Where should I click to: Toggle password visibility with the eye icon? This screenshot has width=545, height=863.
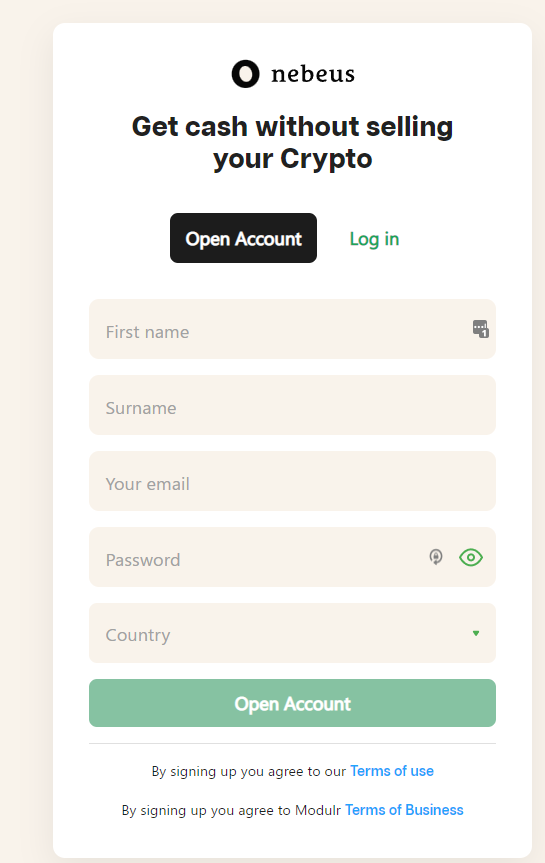[x=471, y=558]
